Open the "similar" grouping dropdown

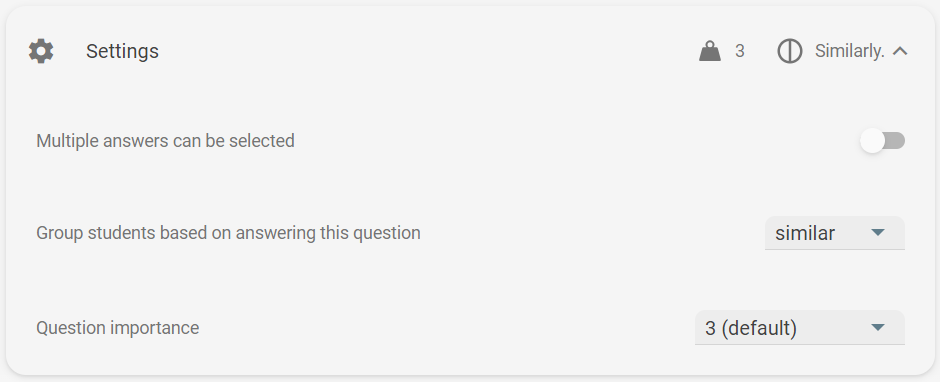tap(834, 233)
